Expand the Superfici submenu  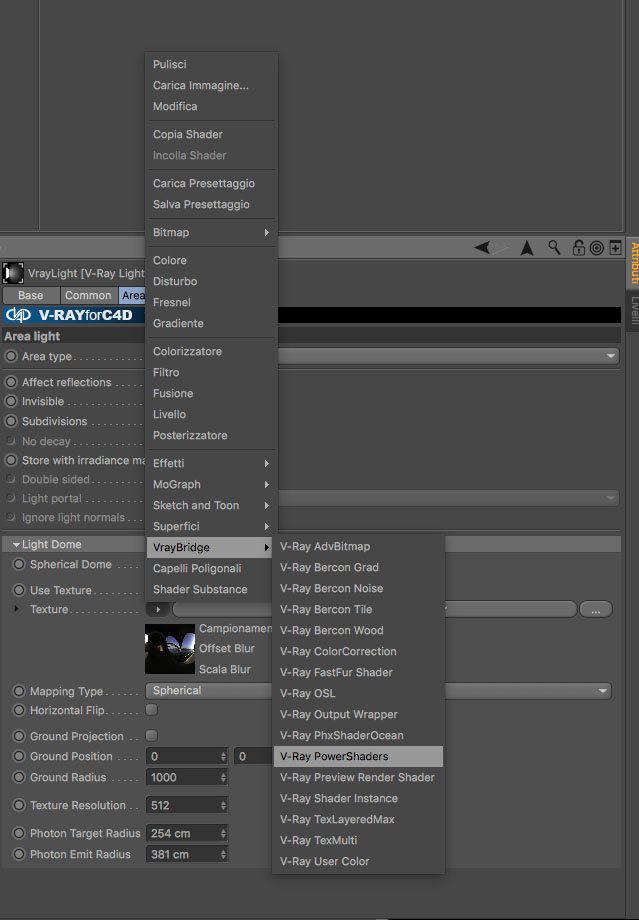[211, 527]
